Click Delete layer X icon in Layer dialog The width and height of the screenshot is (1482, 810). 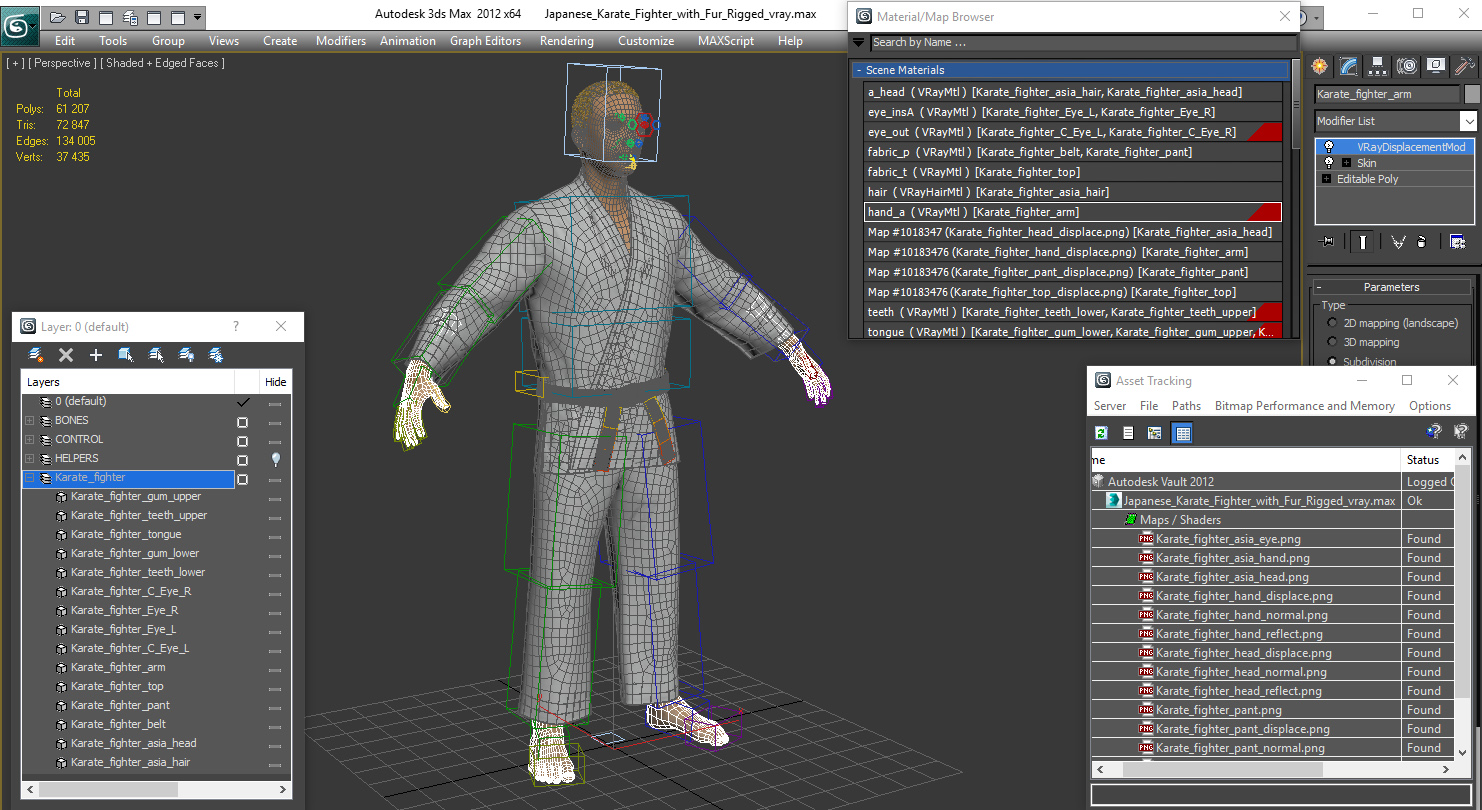(66, 355)
